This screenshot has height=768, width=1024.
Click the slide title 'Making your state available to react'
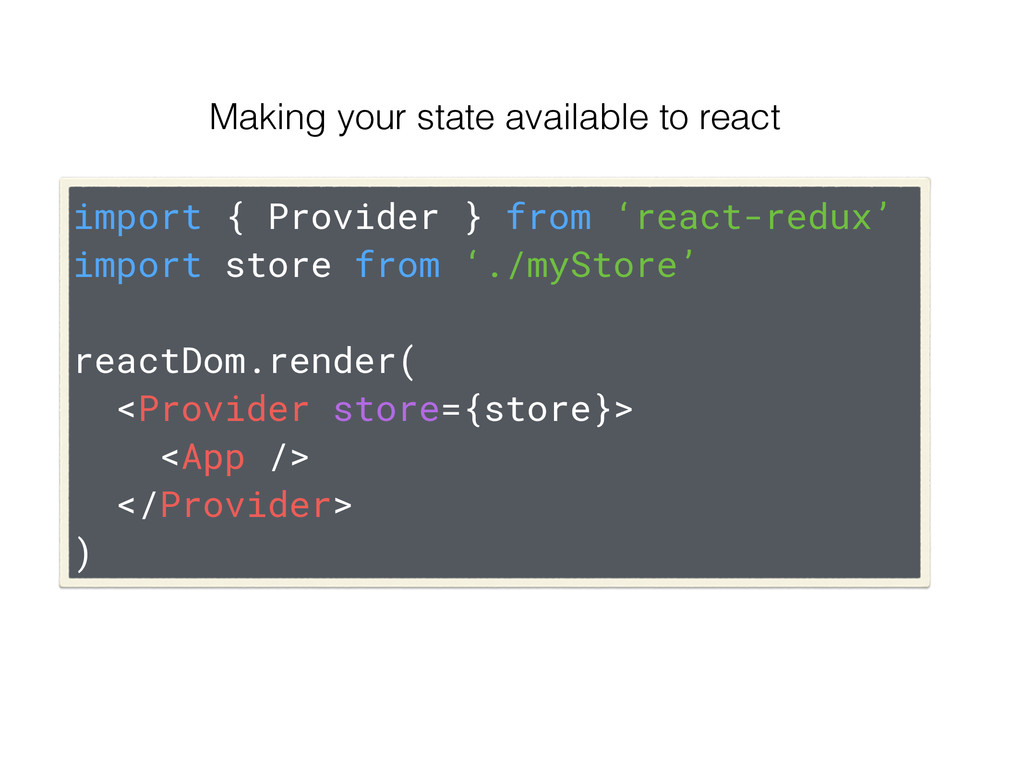(x=494, y=118)
